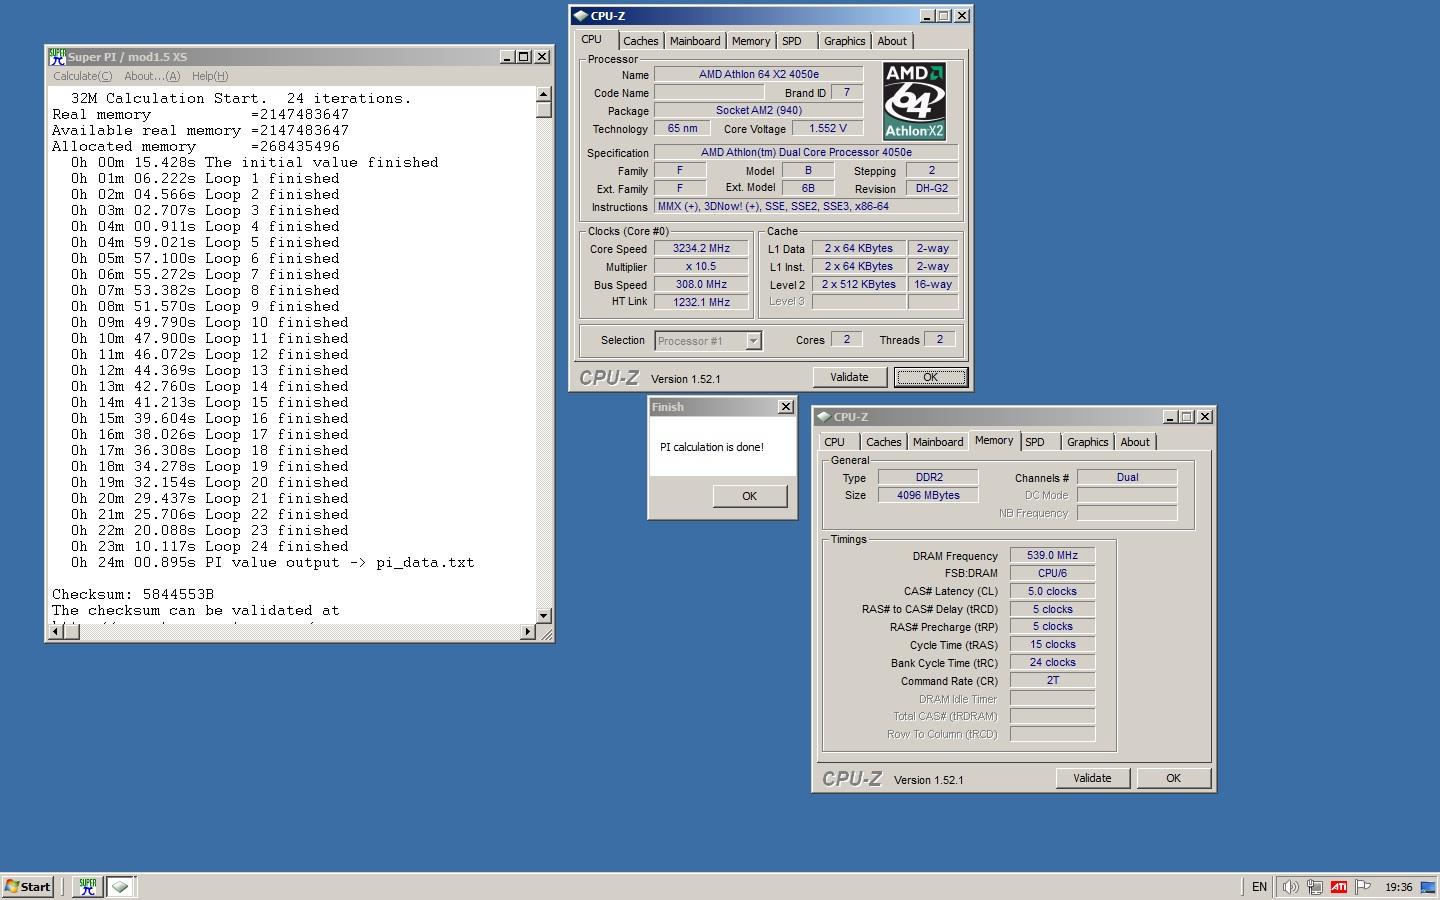This screenshot has height=900, width=1440.
Task: Switch to Memory tab in top CPU-Z window
Action: coord(751,41)
